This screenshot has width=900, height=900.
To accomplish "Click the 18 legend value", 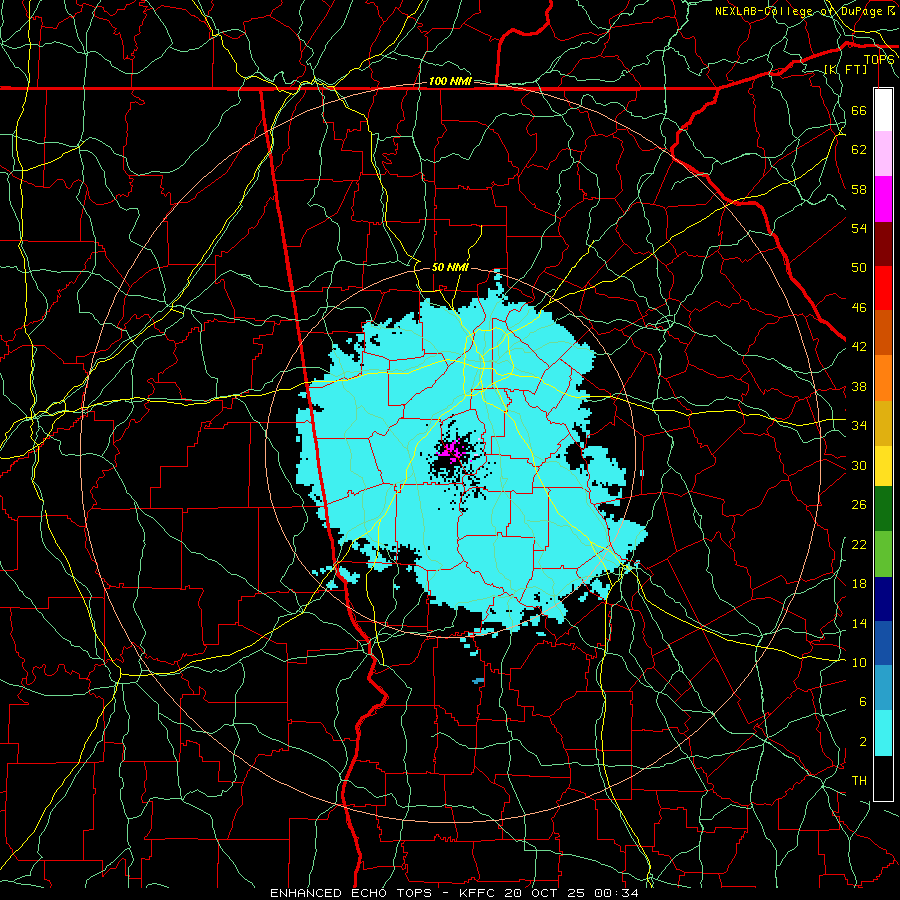I will click(859, 584).
